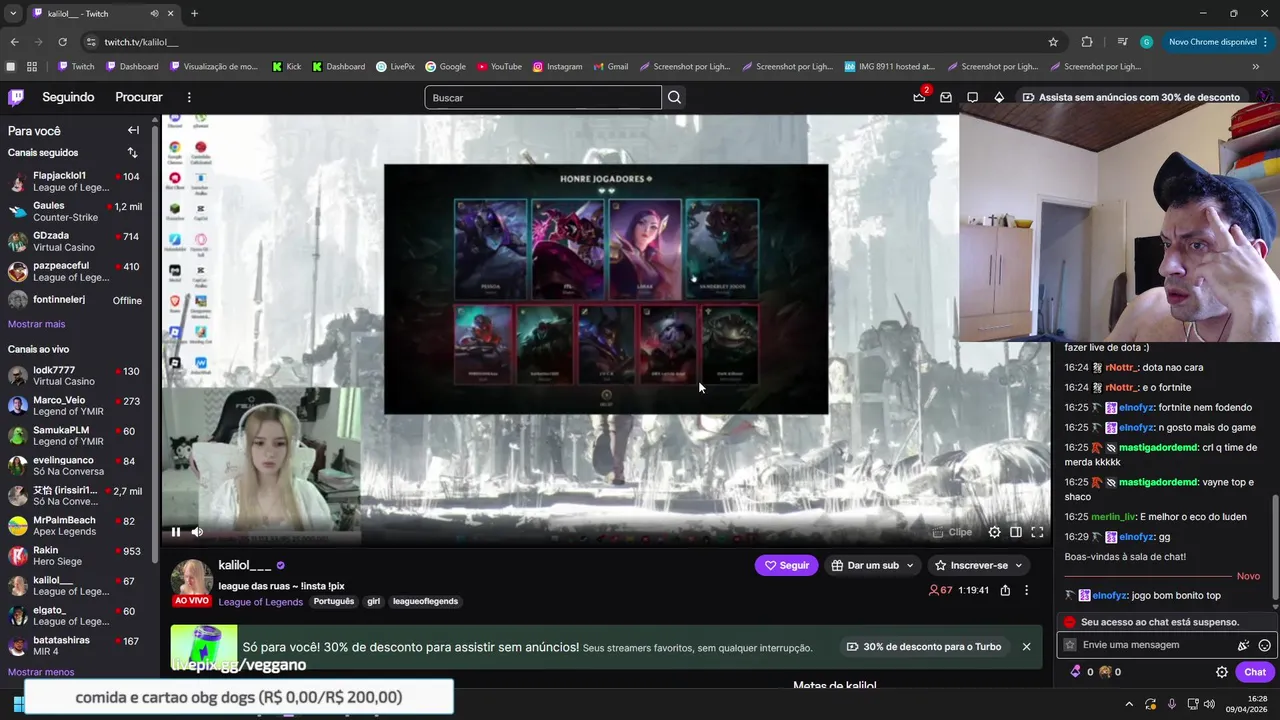The width and height of the screenshot is (1280, 720).
Task: Open the Kick bookmark
Action: click(286, 67)
